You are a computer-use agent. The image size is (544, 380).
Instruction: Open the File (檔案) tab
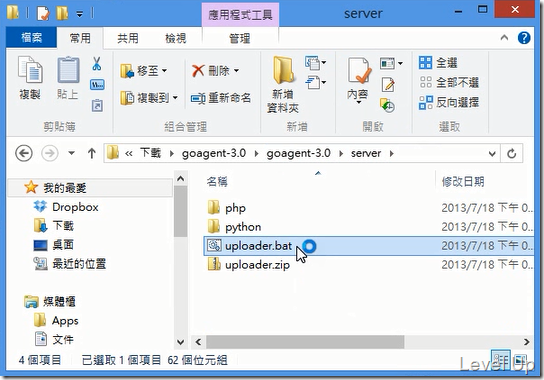(32, 37)
